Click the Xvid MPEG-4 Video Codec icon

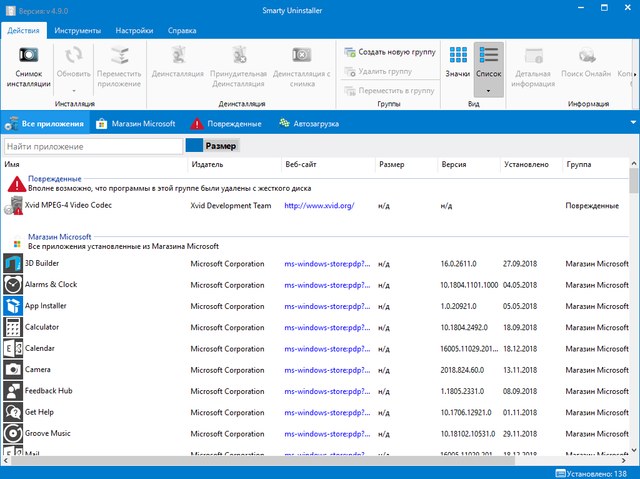coord(13,205)
